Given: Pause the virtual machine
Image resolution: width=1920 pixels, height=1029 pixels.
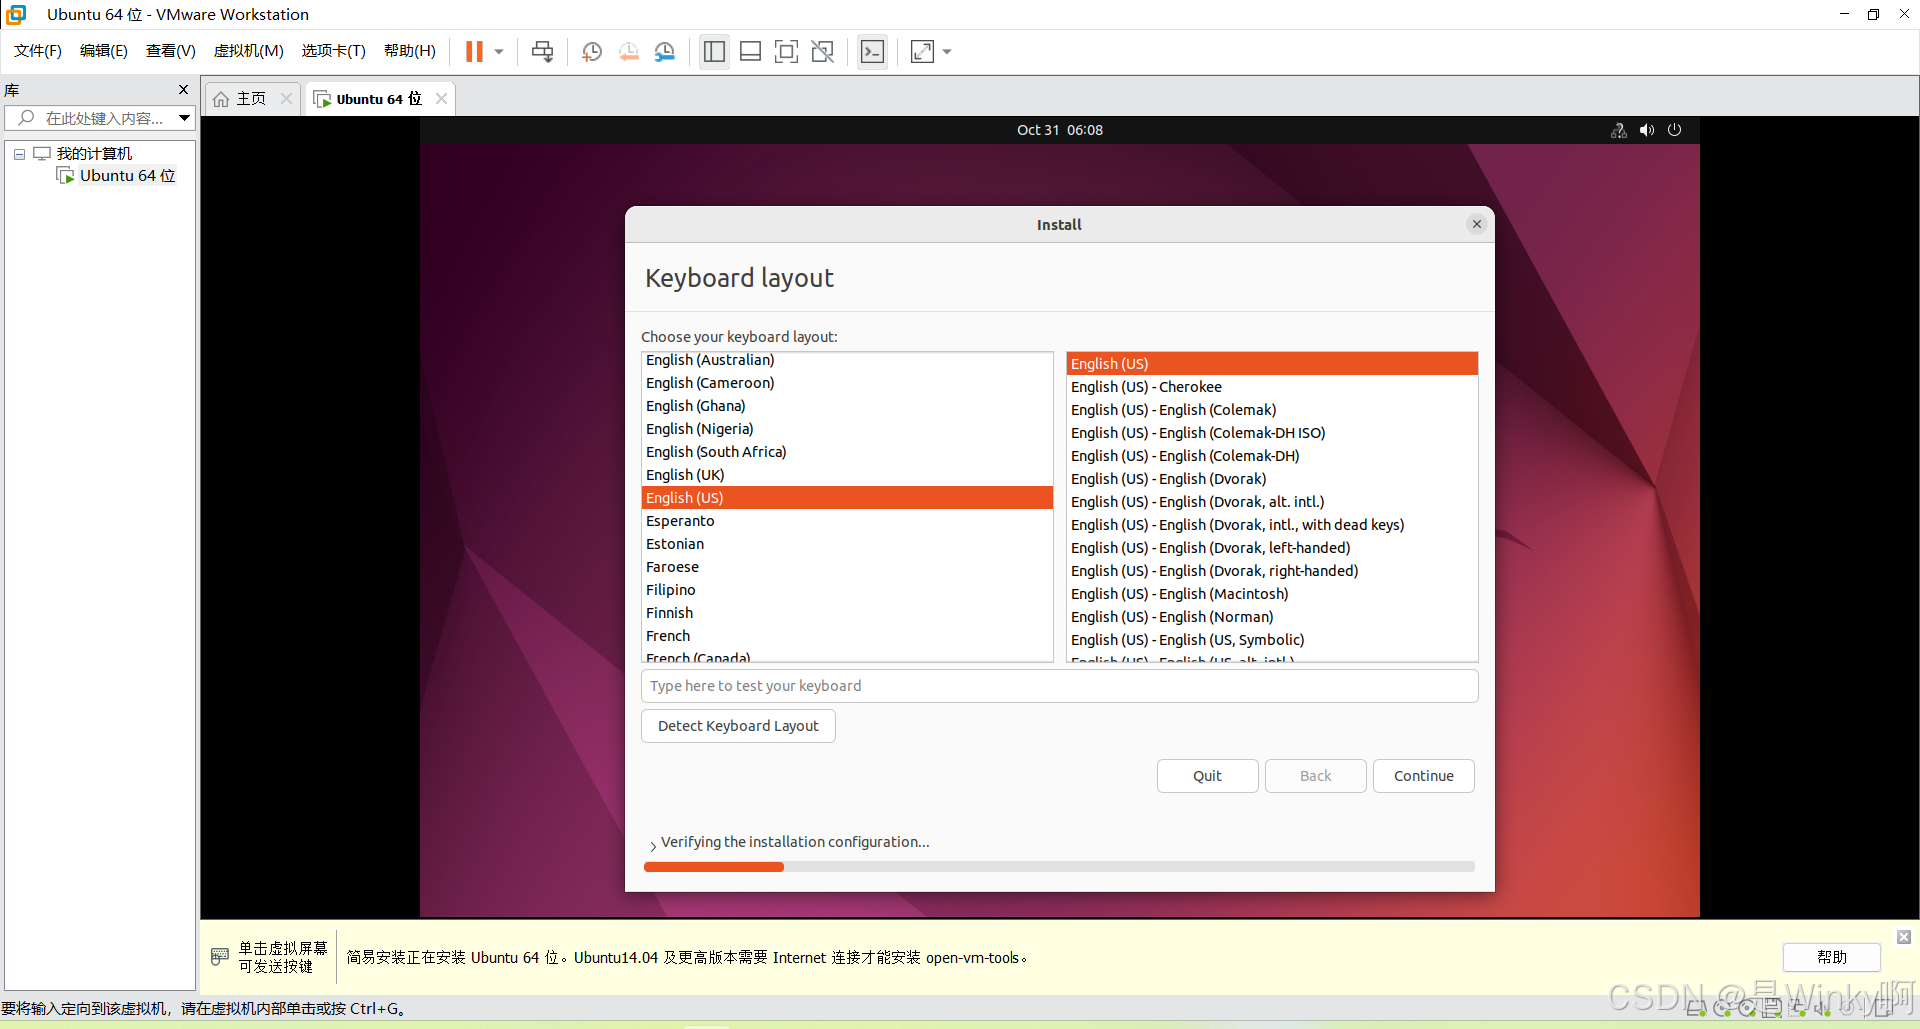Looking at the screenshot, I should (474, 52).
